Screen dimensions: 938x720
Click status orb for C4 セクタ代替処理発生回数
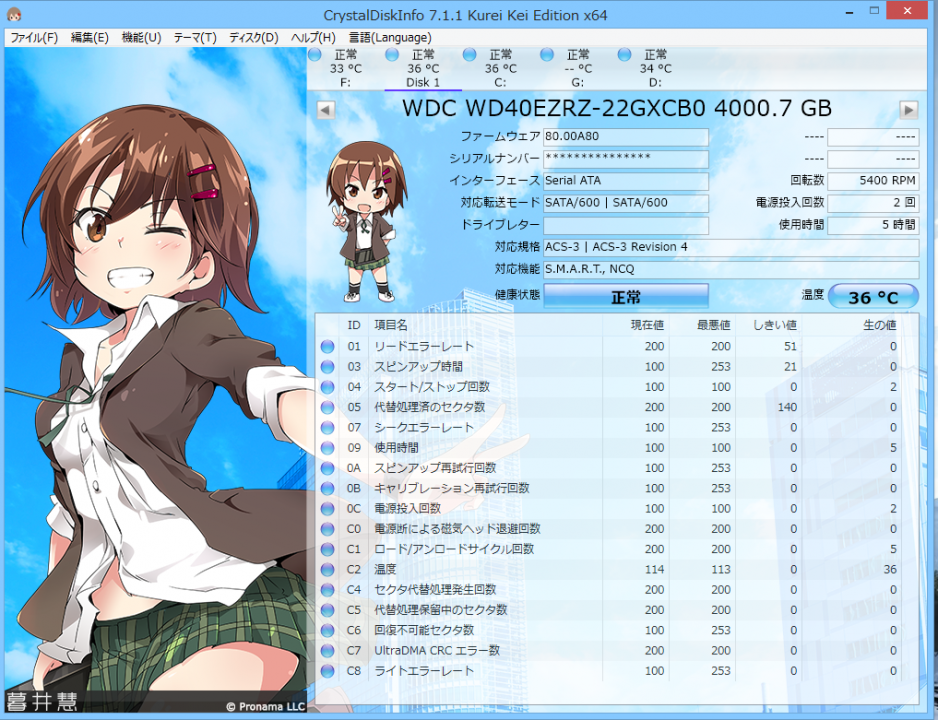[x=327, y=590]
